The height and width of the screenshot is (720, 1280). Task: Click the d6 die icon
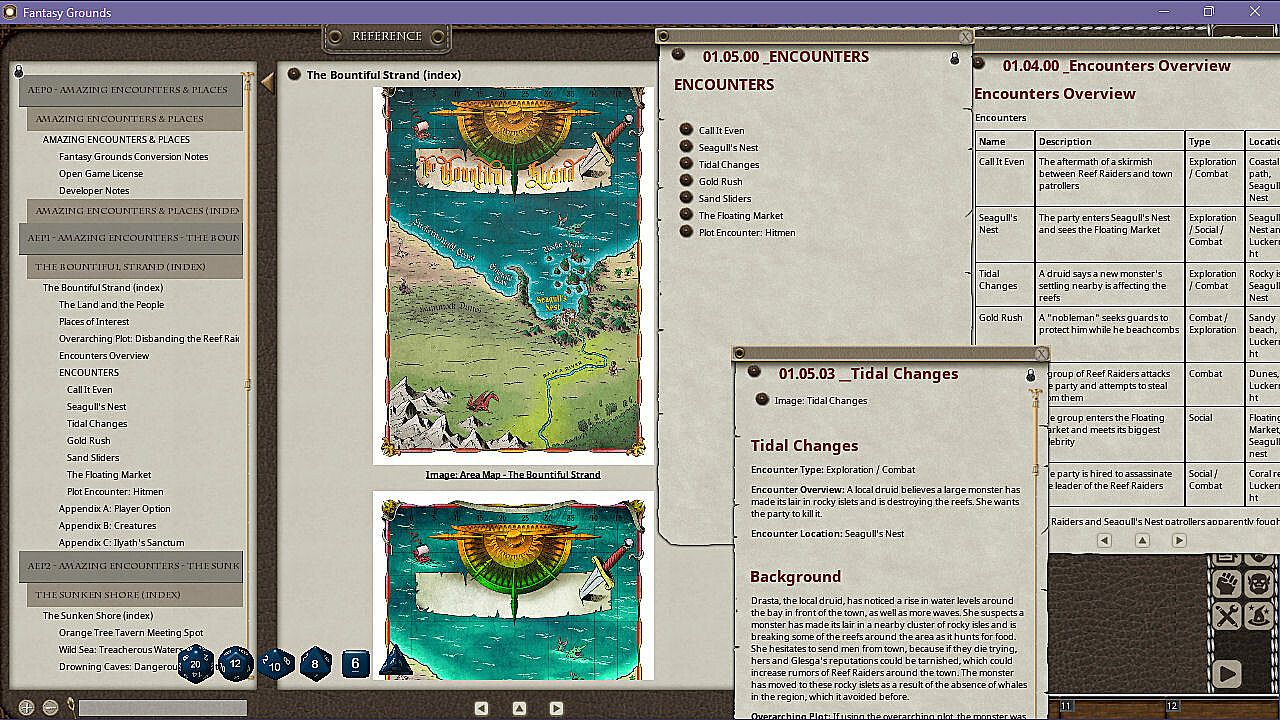(355, 663)
